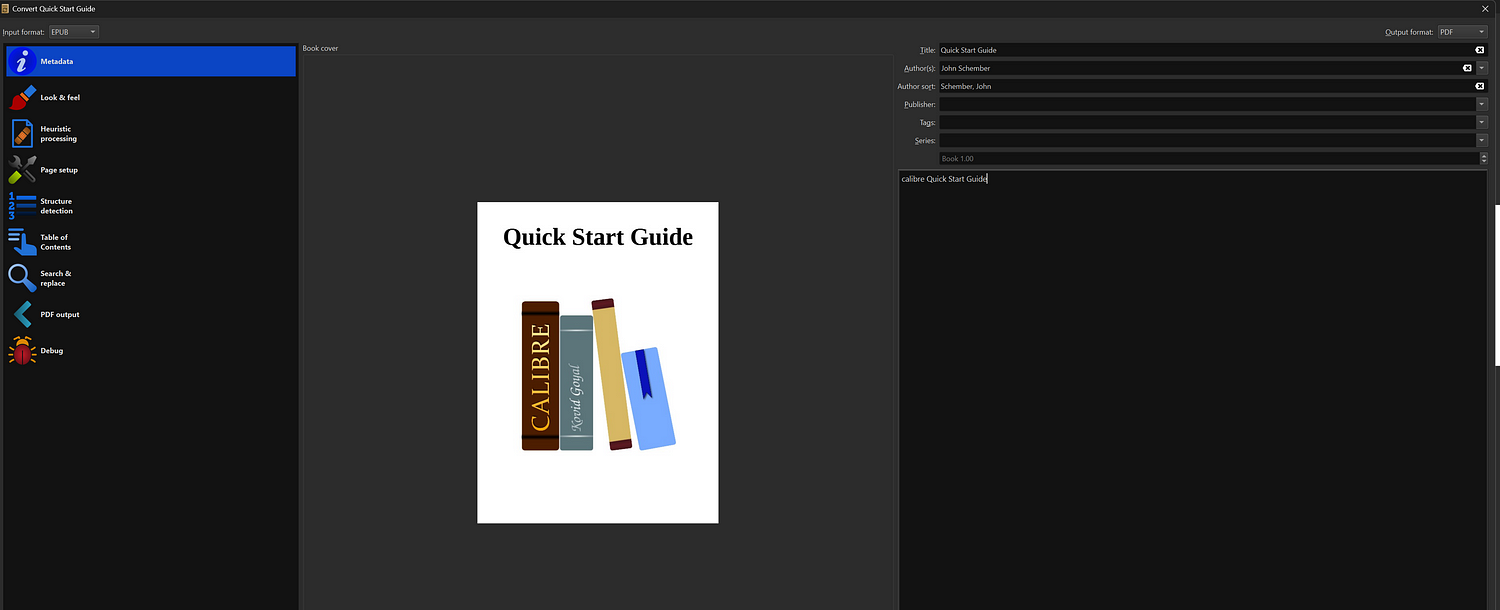1500x610 pixels.
Task: Click the 'Output format:' label
Action: 1409,32
